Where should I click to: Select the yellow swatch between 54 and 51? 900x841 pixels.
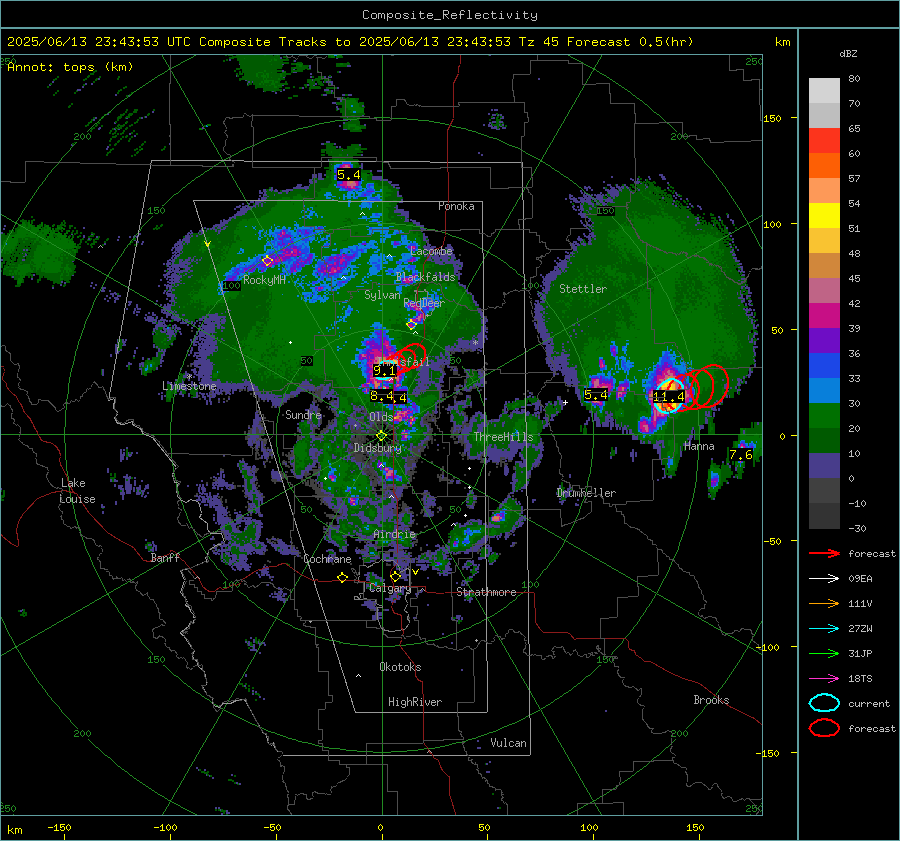[824, 216]
